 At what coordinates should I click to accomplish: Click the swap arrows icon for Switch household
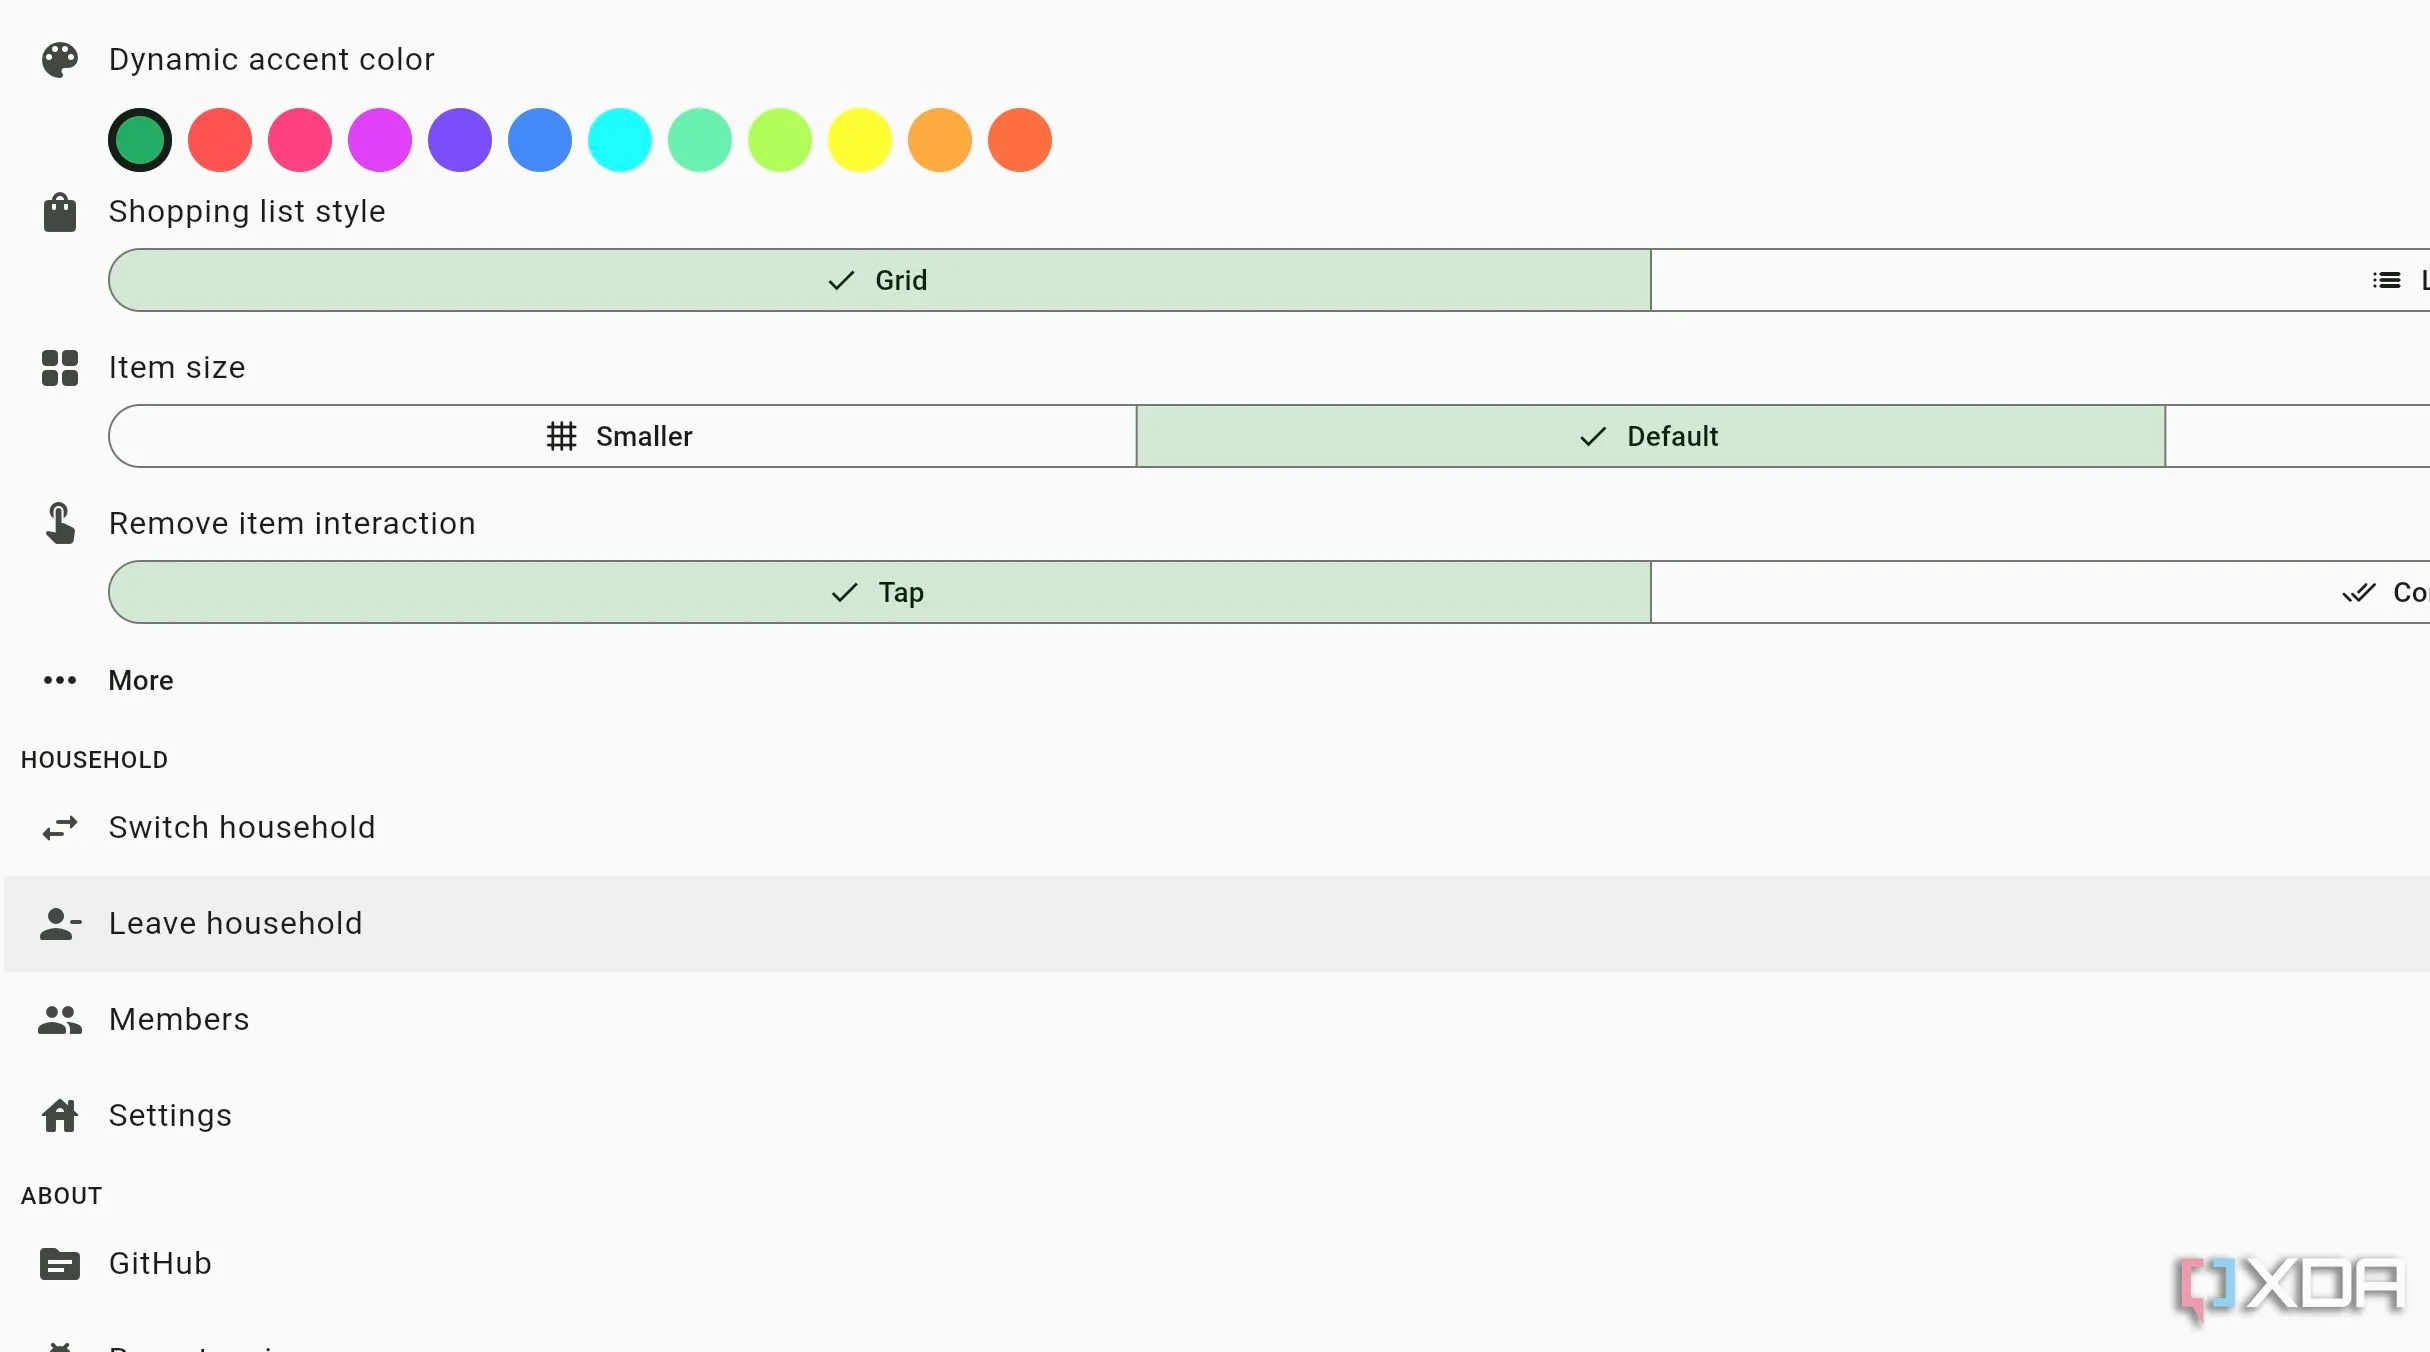pyautogui.click(x=59, y=828)
